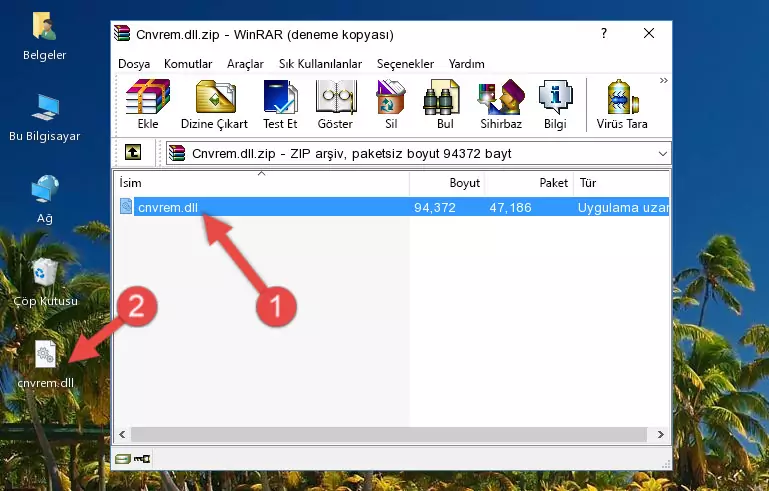Viewport: 769px width, 491px height.
Task: Select cnvrem.dll row in archive list
Action: point(393,207)
